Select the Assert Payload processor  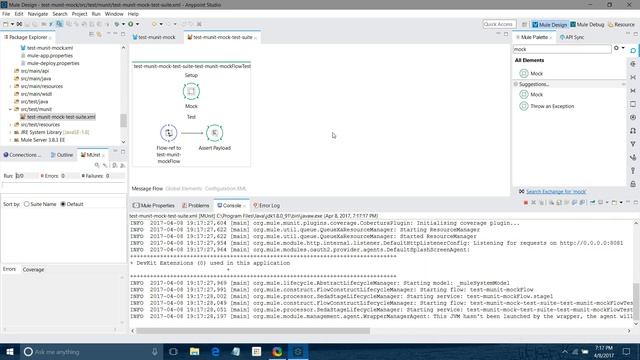[214, 133]
